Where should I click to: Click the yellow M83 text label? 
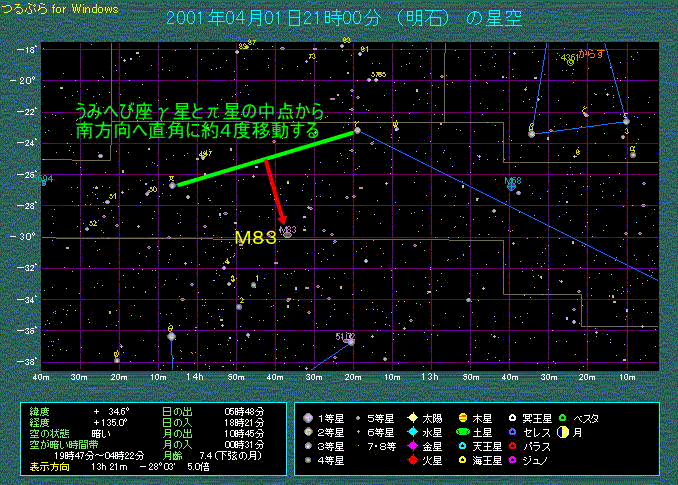(x=253, y=238)
